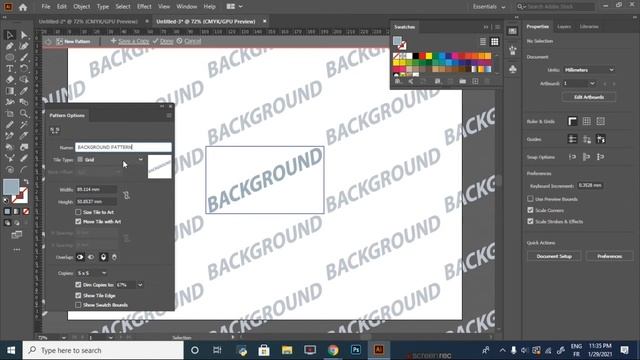Pick the Ellipse shape tool
The height and width of the screenshot is (360, 640).
pyautogui.click(x=10, y=57)
